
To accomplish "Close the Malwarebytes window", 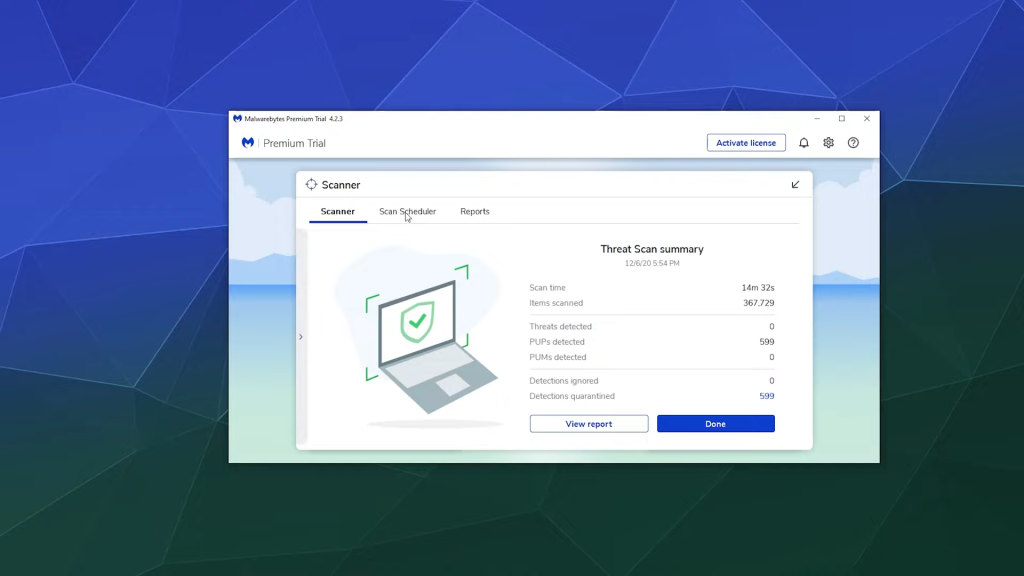I will (867, 119).
